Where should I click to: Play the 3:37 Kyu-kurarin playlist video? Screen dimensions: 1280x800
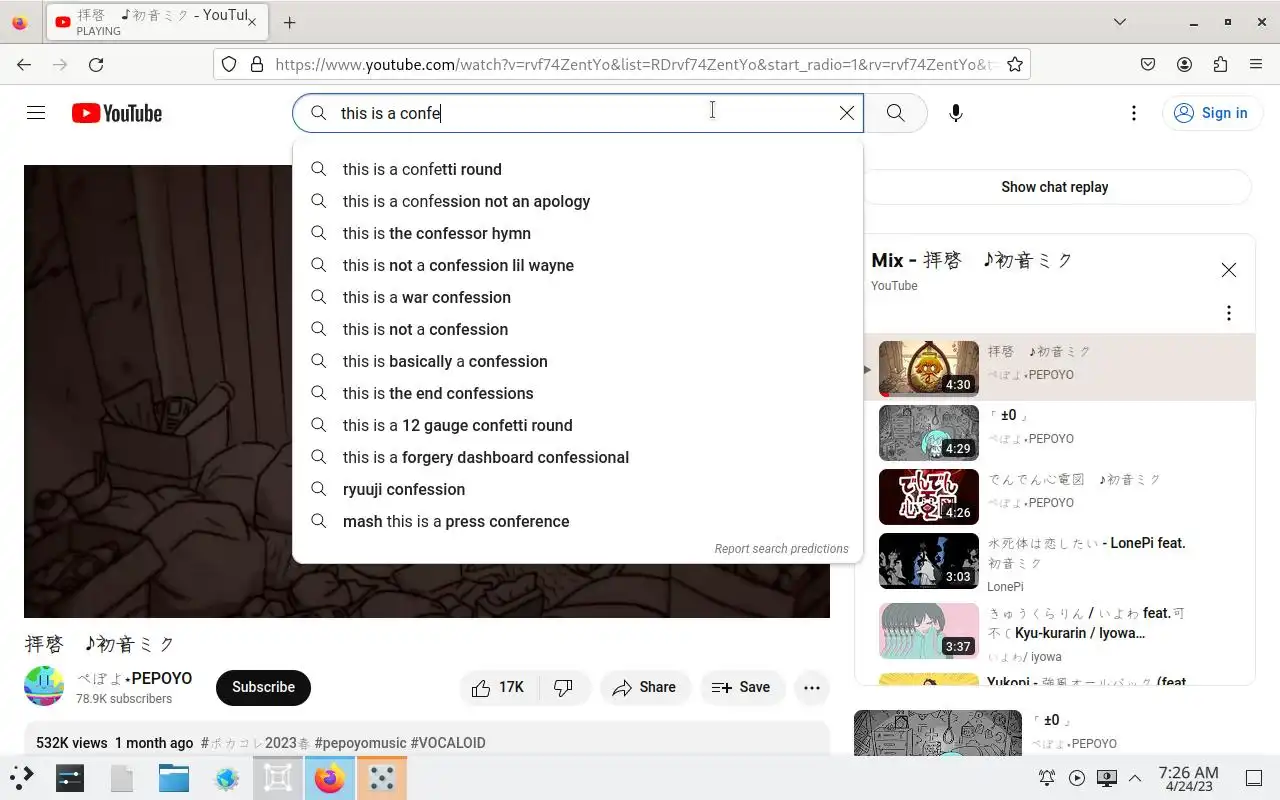929,630
